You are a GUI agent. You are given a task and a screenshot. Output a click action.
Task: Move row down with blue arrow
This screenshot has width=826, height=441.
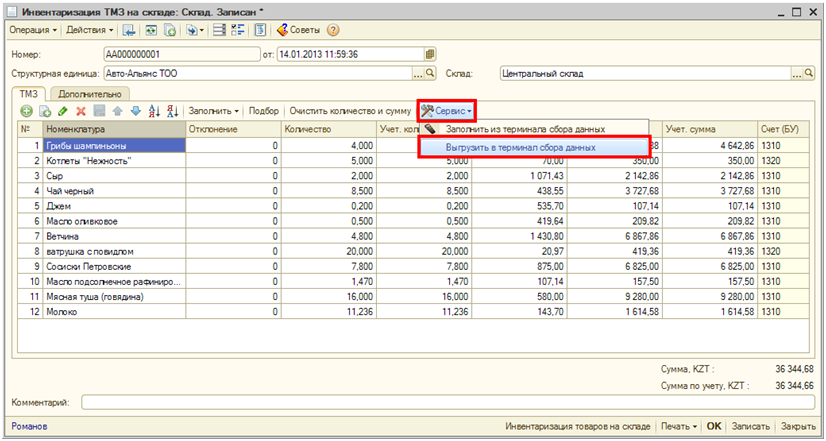pyautogui.click(x=136, y=111)
